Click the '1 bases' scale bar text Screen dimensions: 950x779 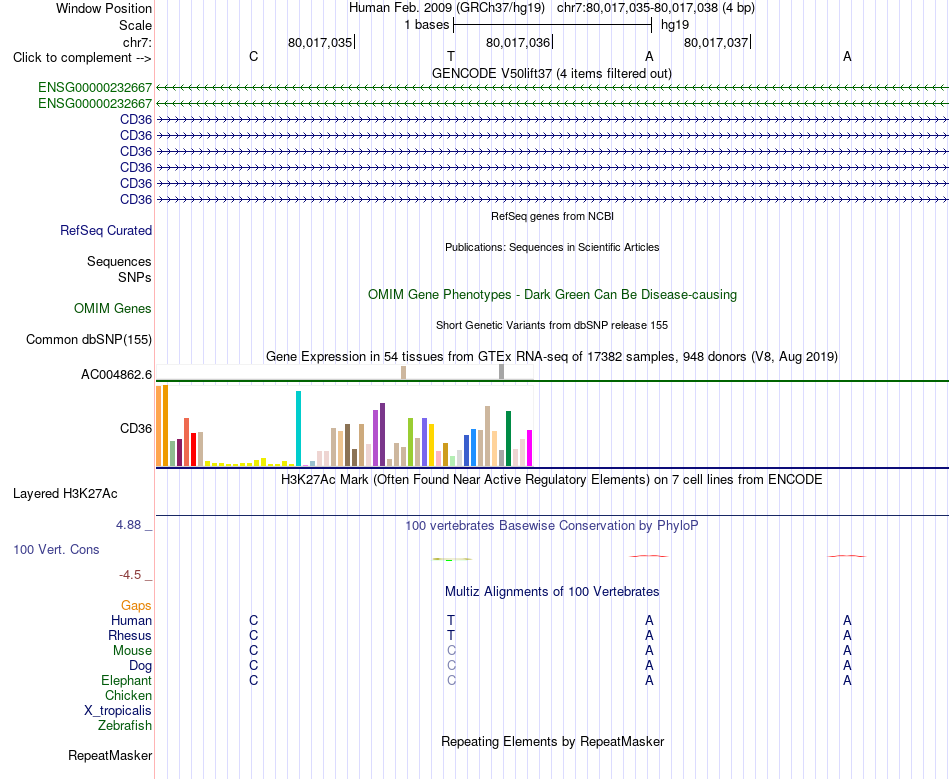click(x=427, y=25)
